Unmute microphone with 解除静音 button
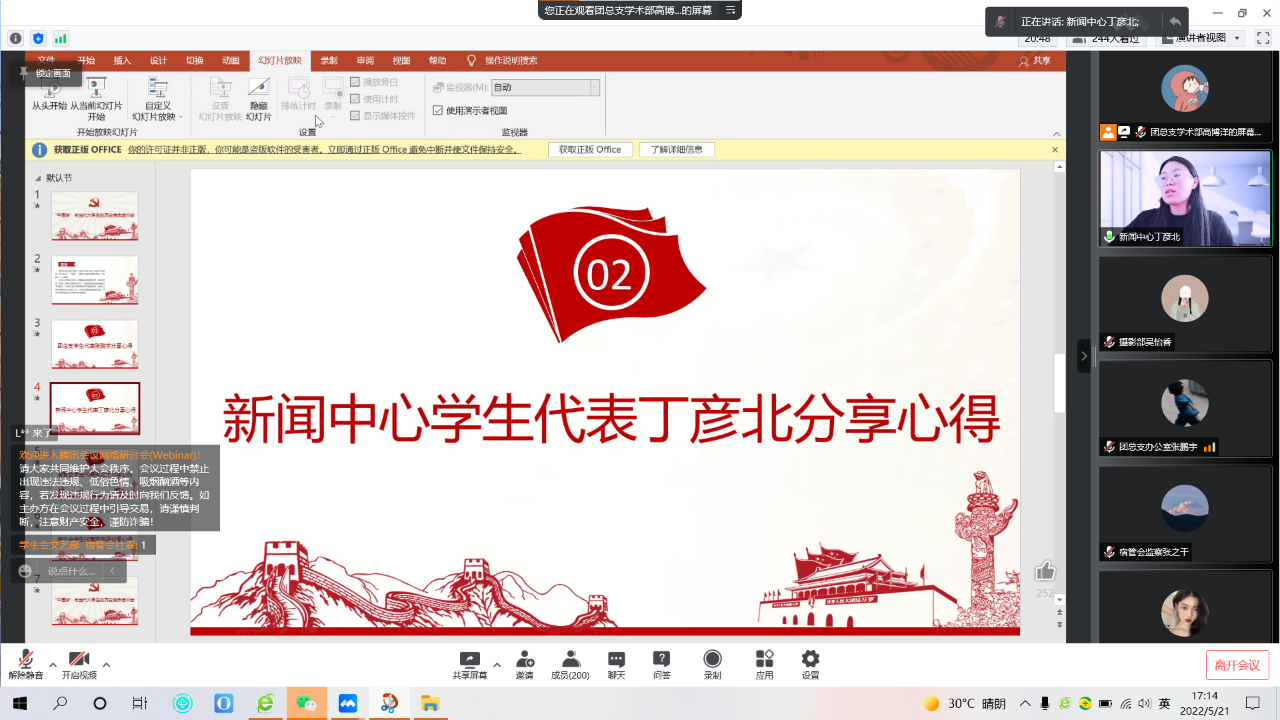Screen dimensions: 1280x720 coord(25,664)
